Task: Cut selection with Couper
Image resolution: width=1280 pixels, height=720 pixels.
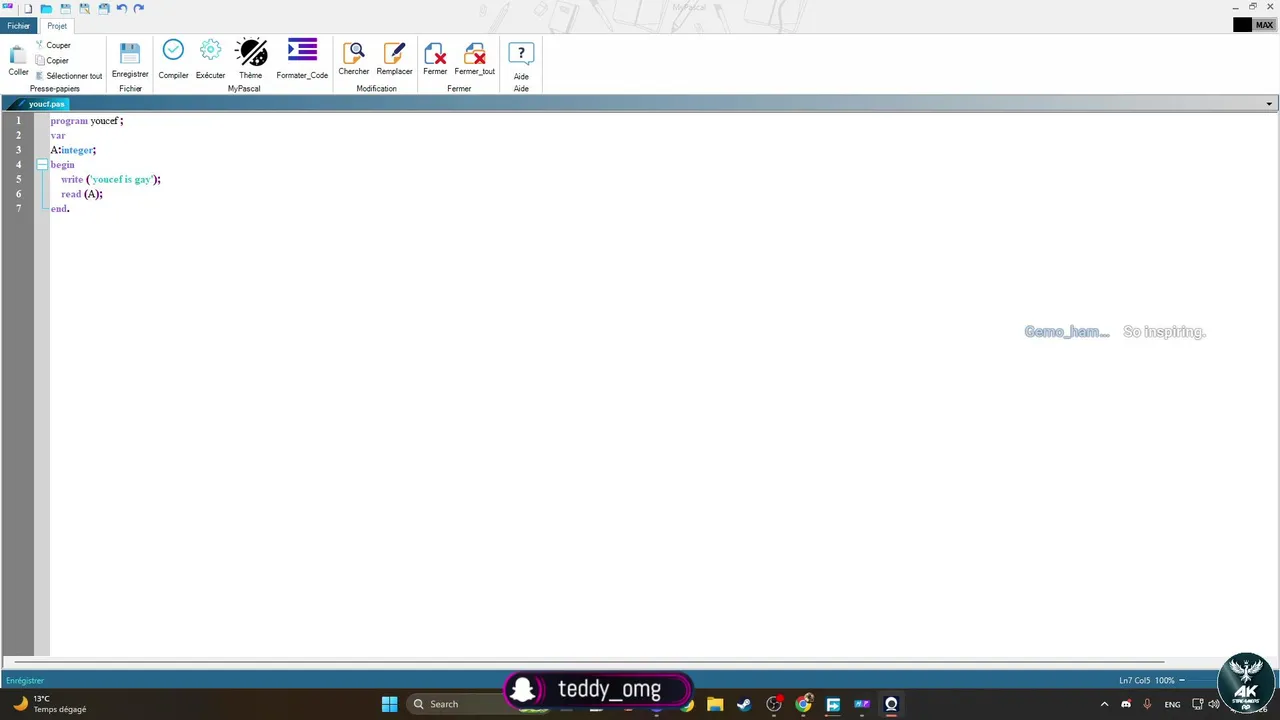Action: (x=53, y=45)
